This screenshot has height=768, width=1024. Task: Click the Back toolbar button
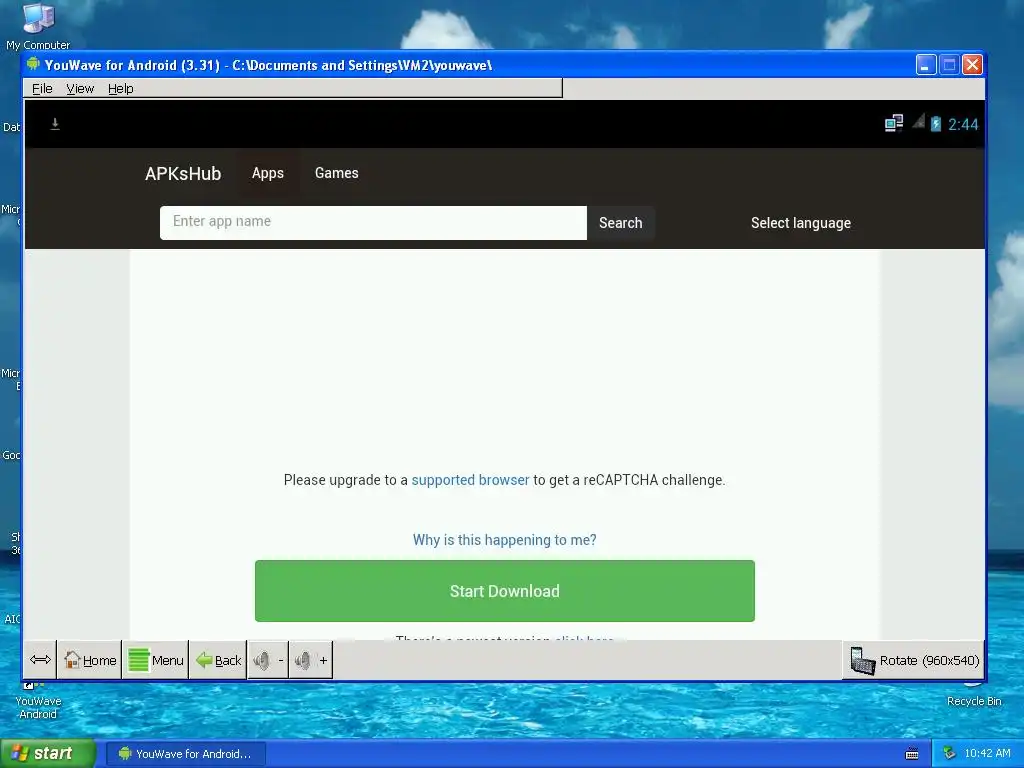point(218,660)
